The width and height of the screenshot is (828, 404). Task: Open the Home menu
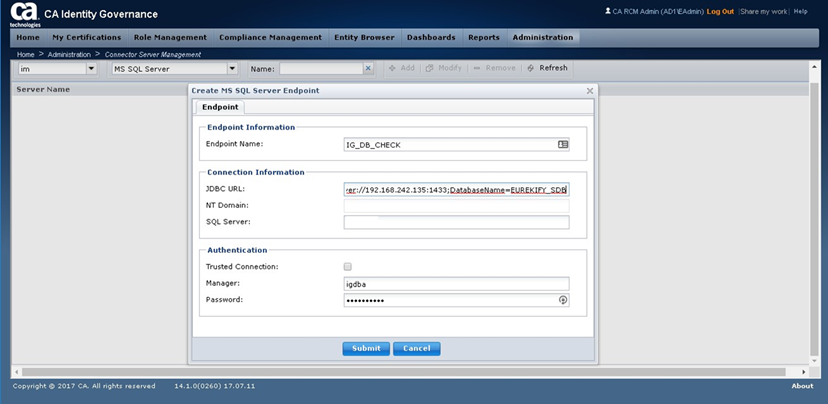pyautogui.click(x=28, y=37)
